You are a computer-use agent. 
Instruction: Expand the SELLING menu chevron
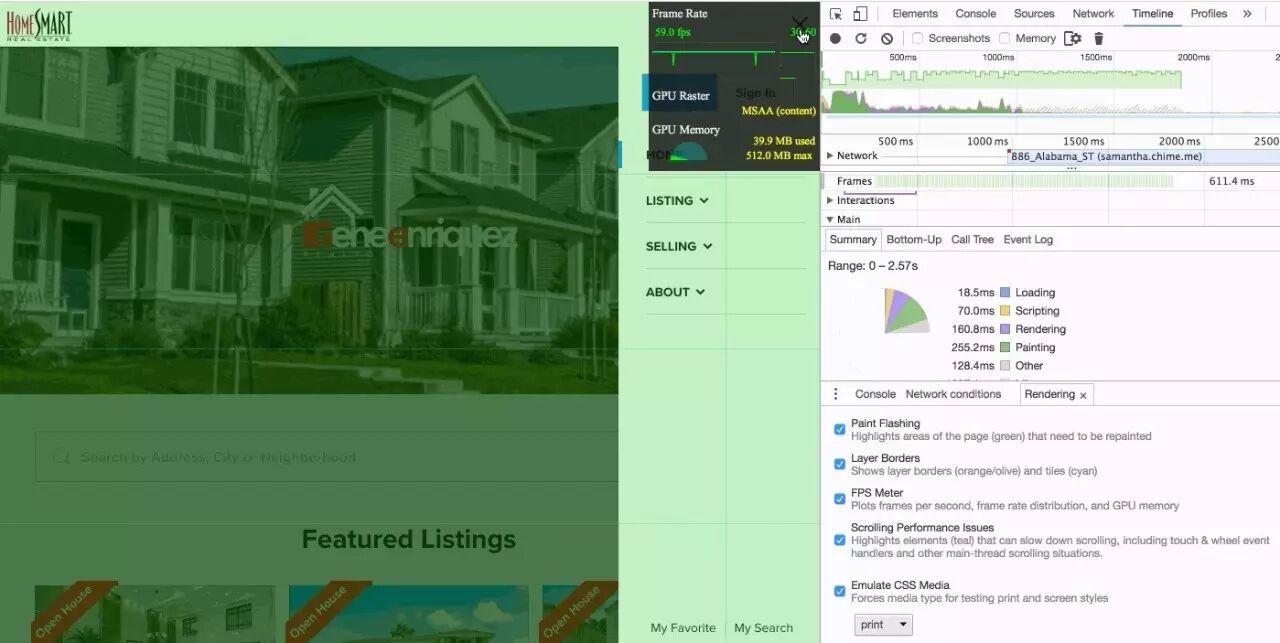(x=708, y=246)
